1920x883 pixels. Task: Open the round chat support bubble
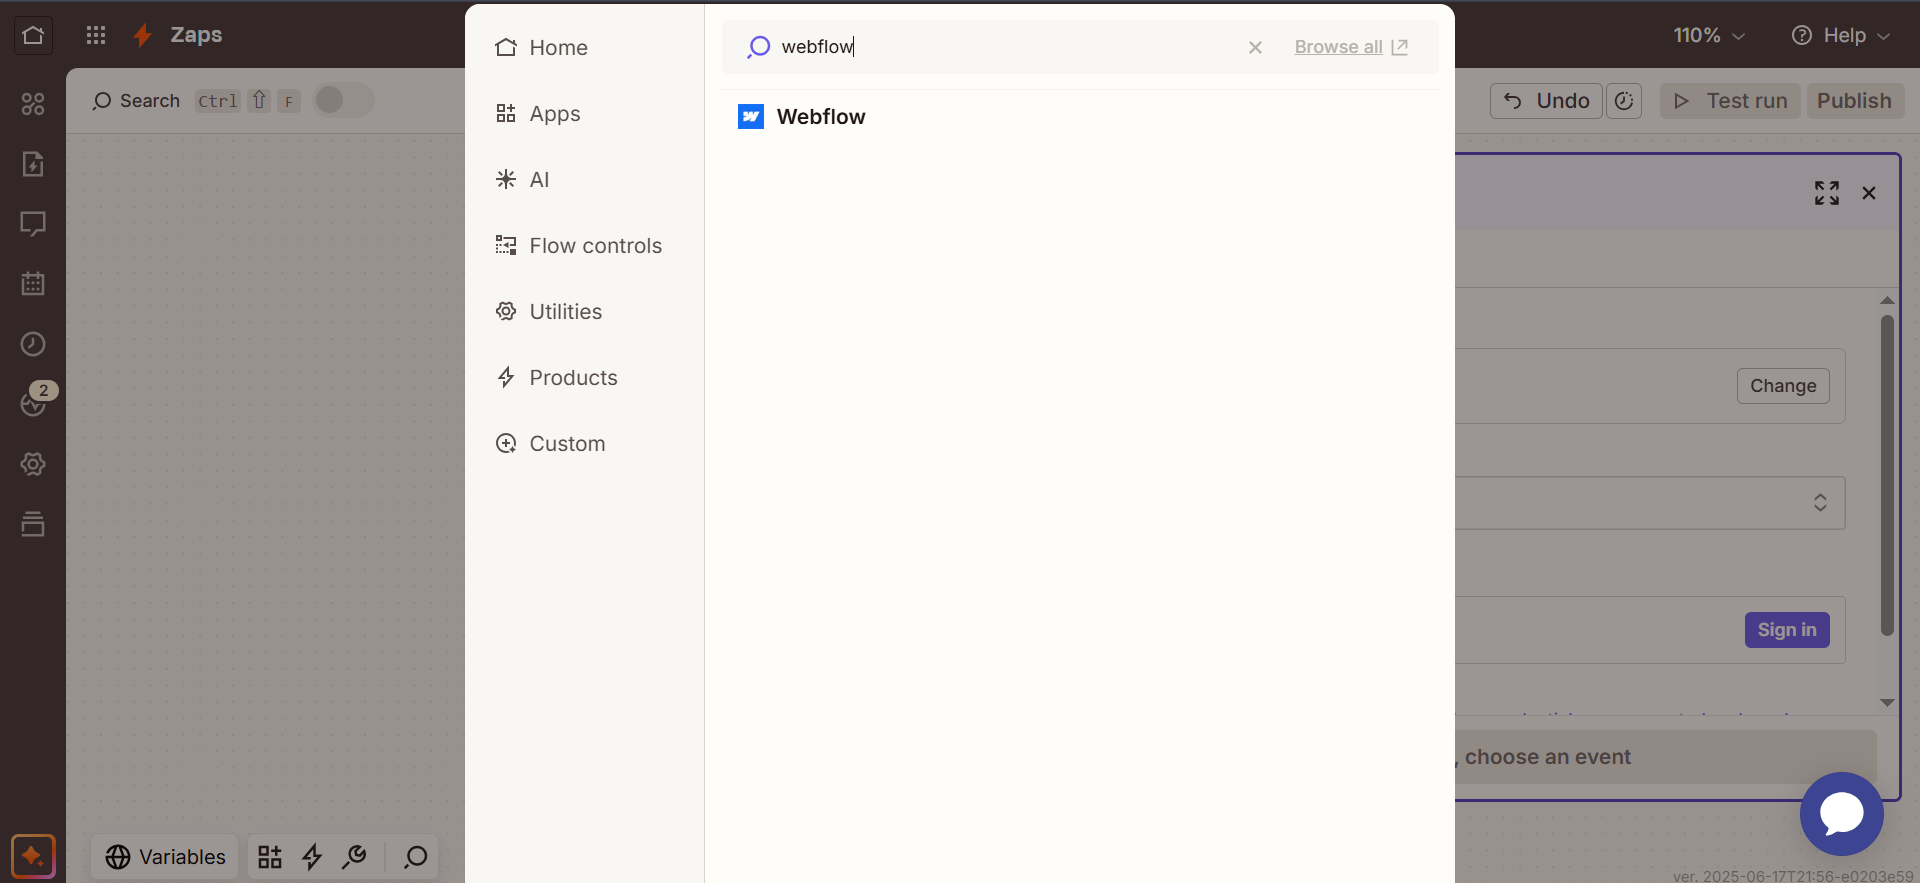click(x=1842, y=814)
